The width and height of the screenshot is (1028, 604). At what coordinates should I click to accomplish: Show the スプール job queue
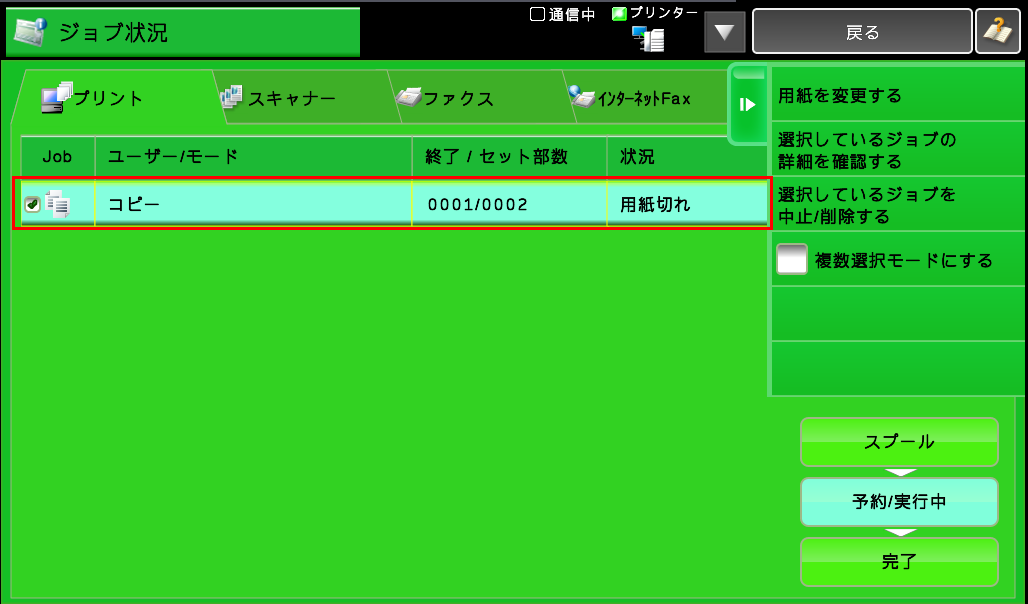pos(899,442)
